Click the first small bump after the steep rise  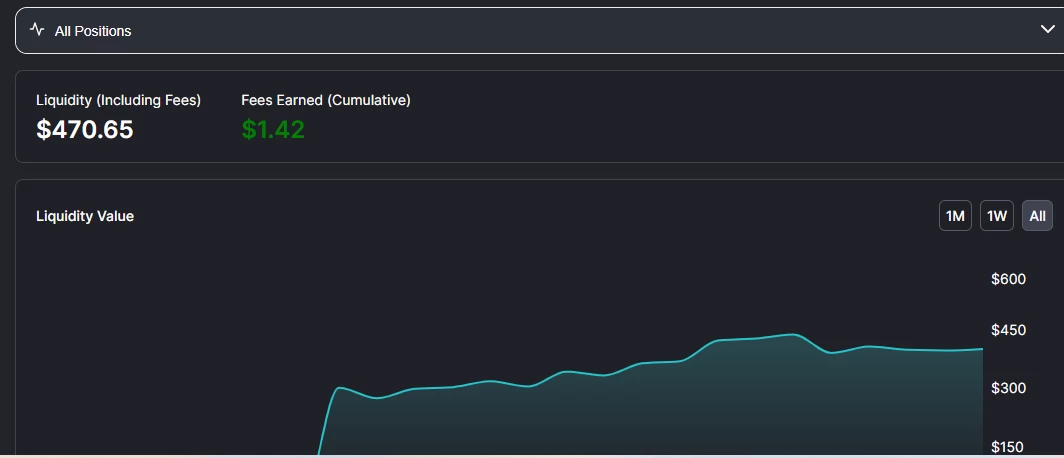click(x=341, y=387)
